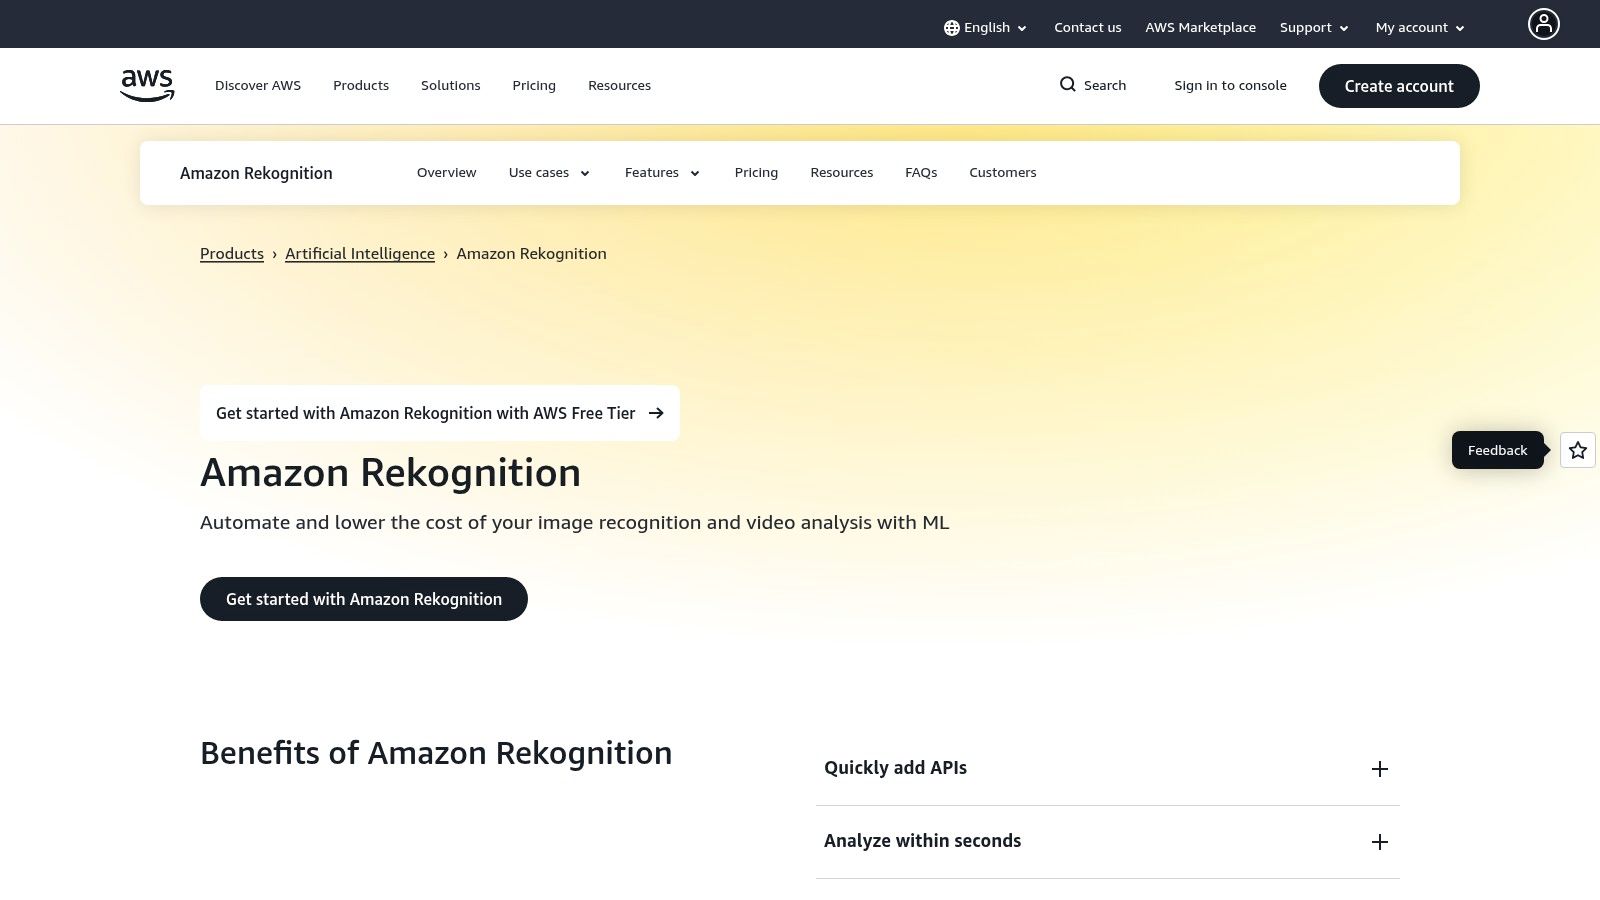Expand the Use cases menu

tap(548, 172)
